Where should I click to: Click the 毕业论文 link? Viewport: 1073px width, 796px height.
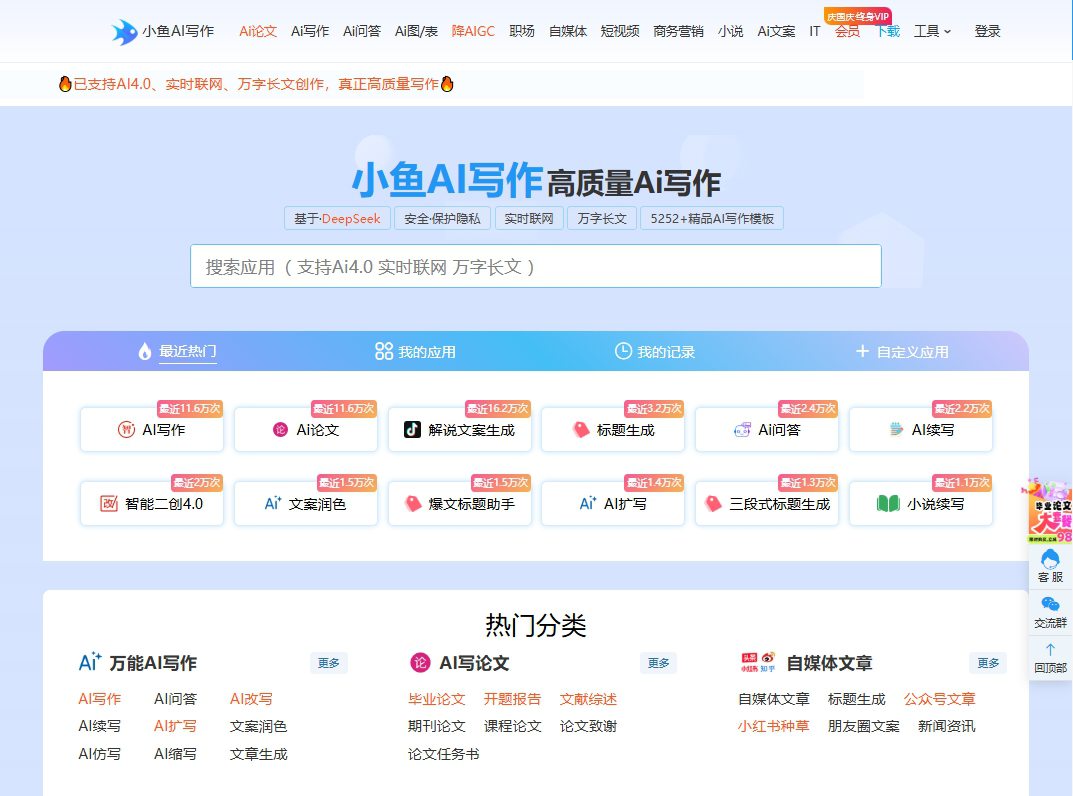point(436,699)
